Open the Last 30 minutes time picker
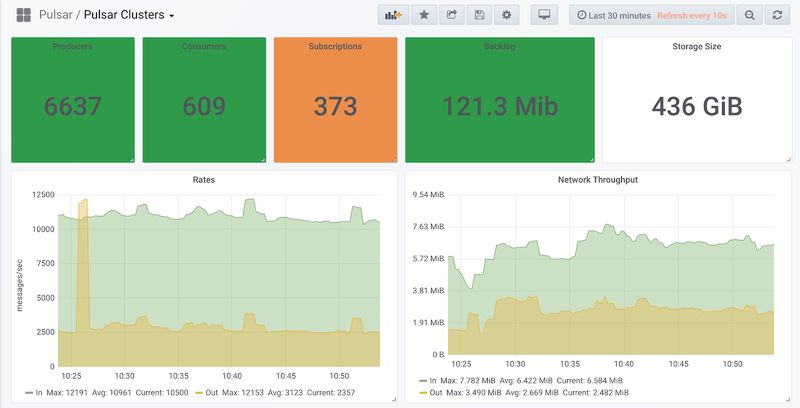800x408 pixels. click(x=614, y=15)
